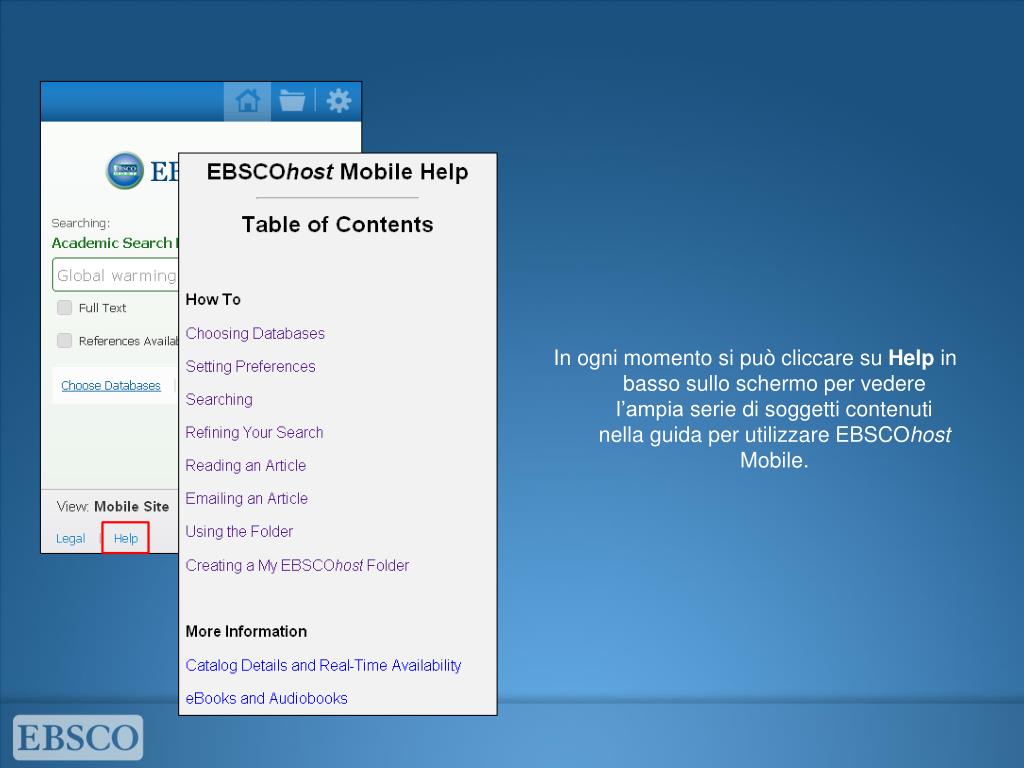Click the EBSCOhost Mobile Help title
Image resolution: width=1024 pixels, height=768 pixels.
pyautogui.click(x=338, y=172)
